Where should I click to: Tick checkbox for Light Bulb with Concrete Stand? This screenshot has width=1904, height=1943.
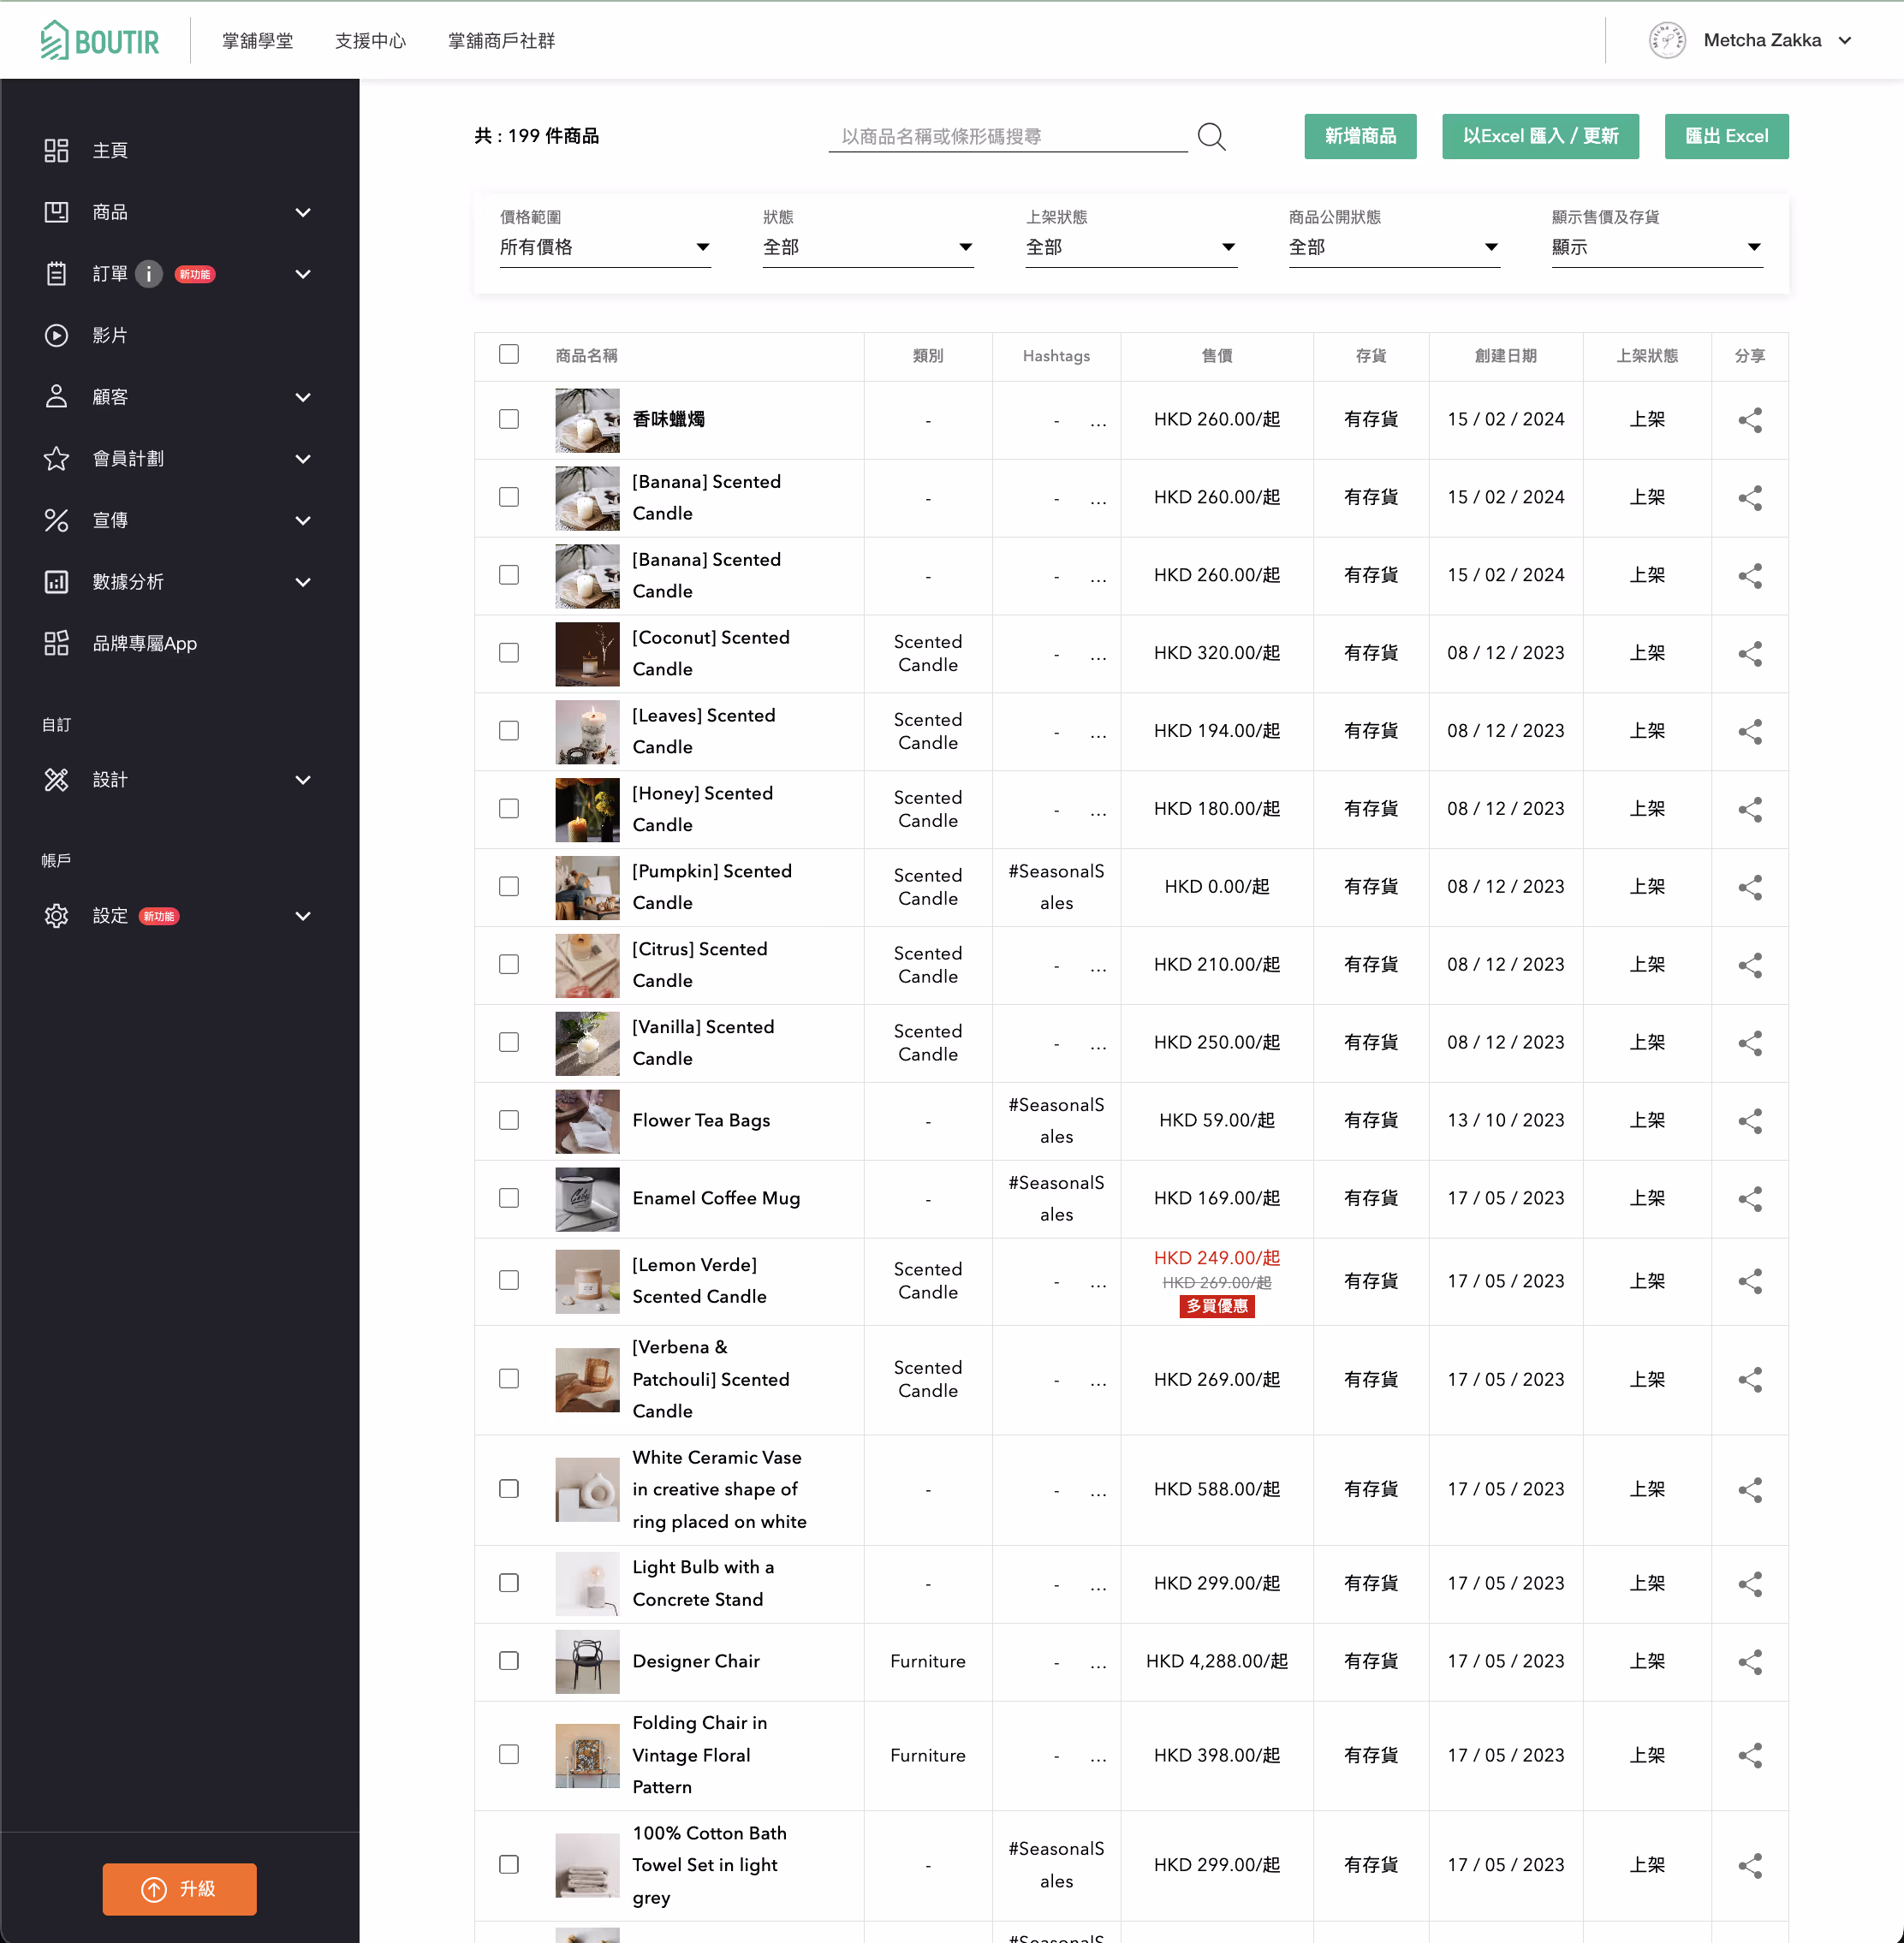[x=509, y=1583]
